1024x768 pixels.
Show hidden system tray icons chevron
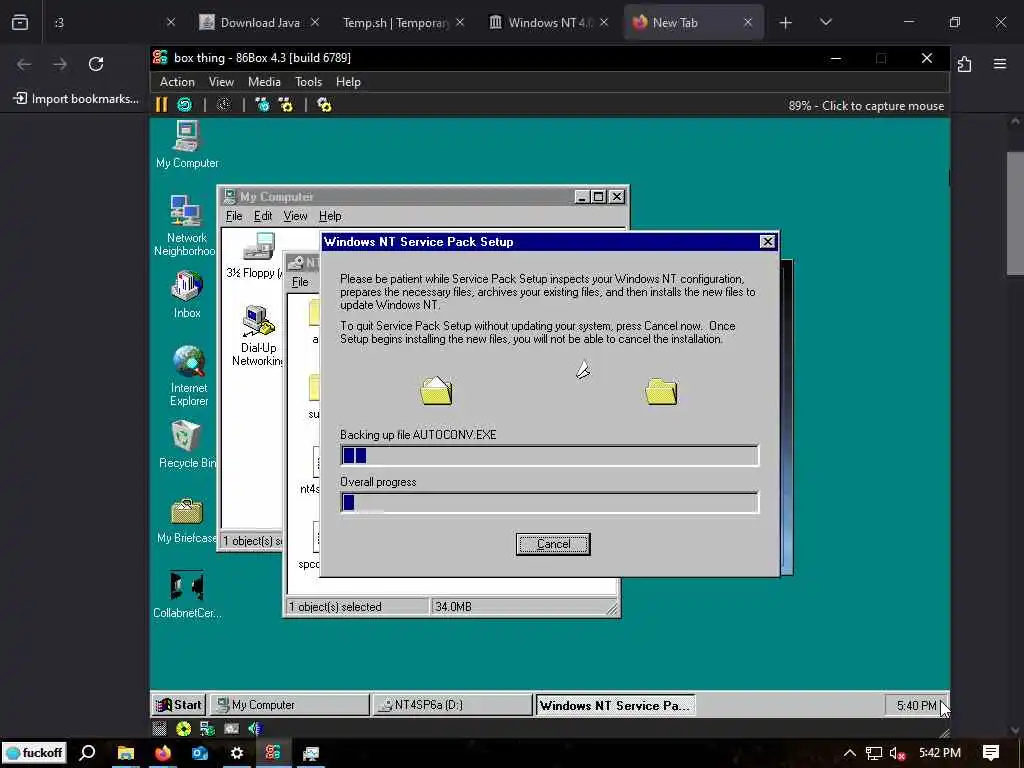(850, 753)
